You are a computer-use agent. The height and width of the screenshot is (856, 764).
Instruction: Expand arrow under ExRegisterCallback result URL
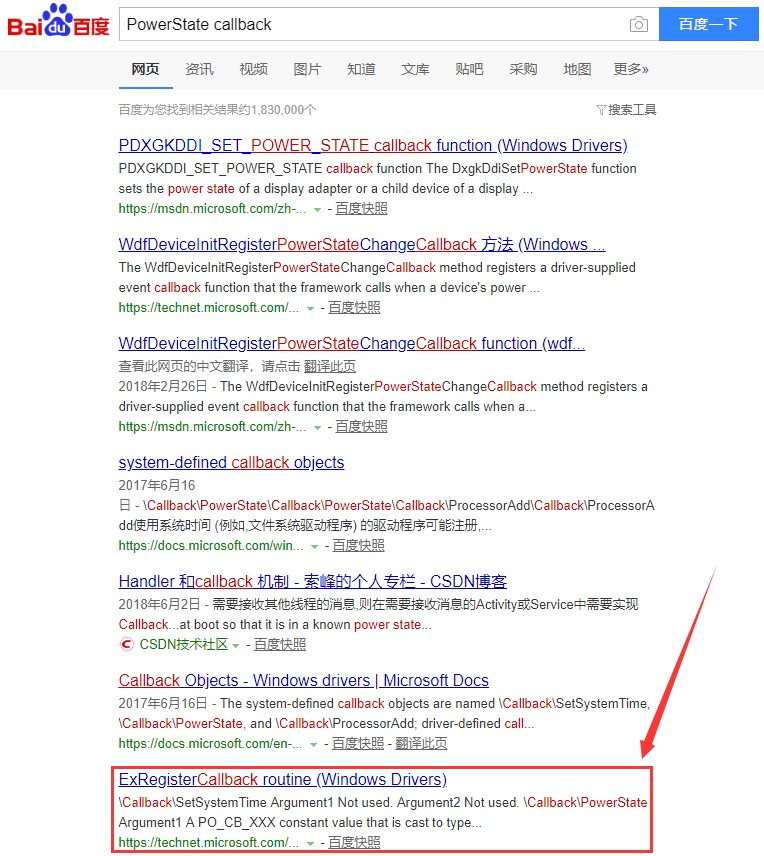pyautogui.click(x=310, y=843)
